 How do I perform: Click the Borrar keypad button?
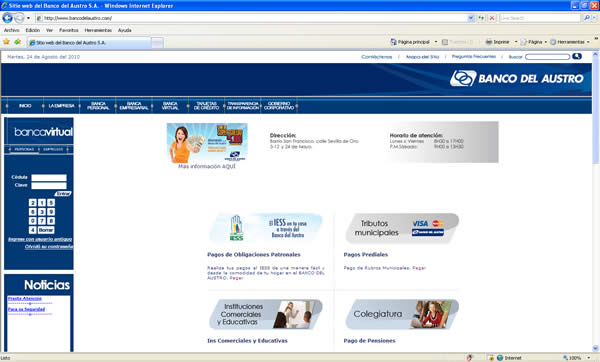tap(46, 230)
